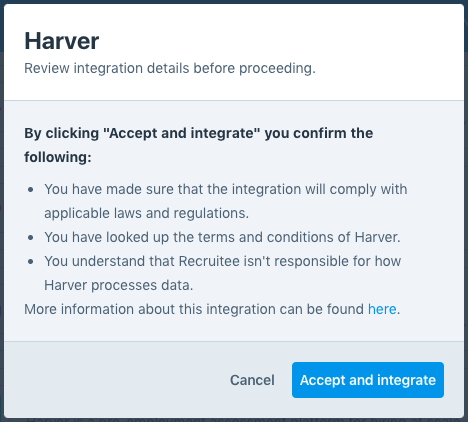
Task: Click the 'Harver processes data' text line
Action: pos(118,285)
